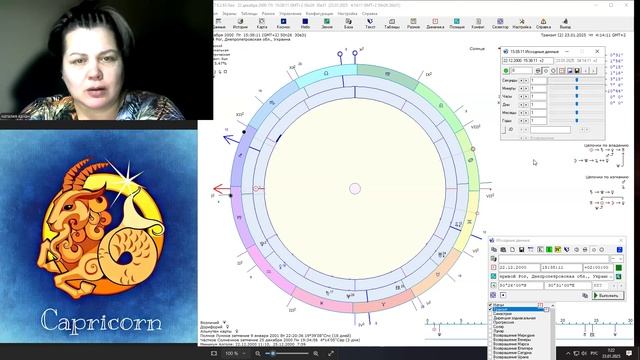Open the Windows notification center icon

coord(629,353)
